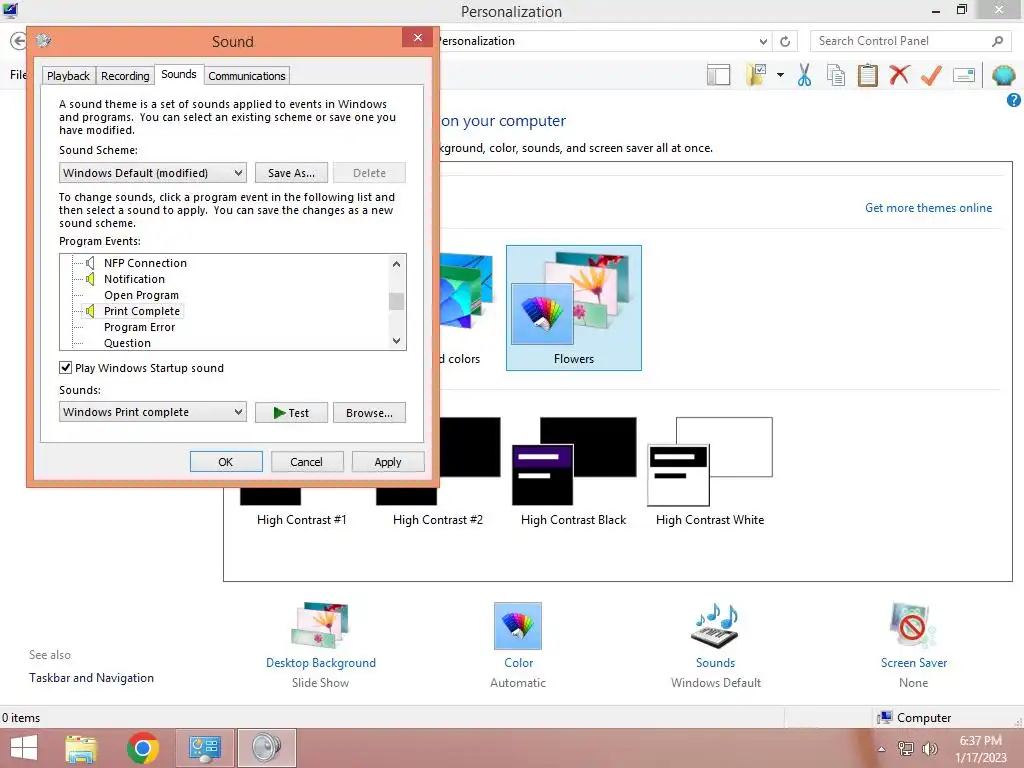
Task: Click the speaker icon beside Print Complete
Action: [90, 311]
